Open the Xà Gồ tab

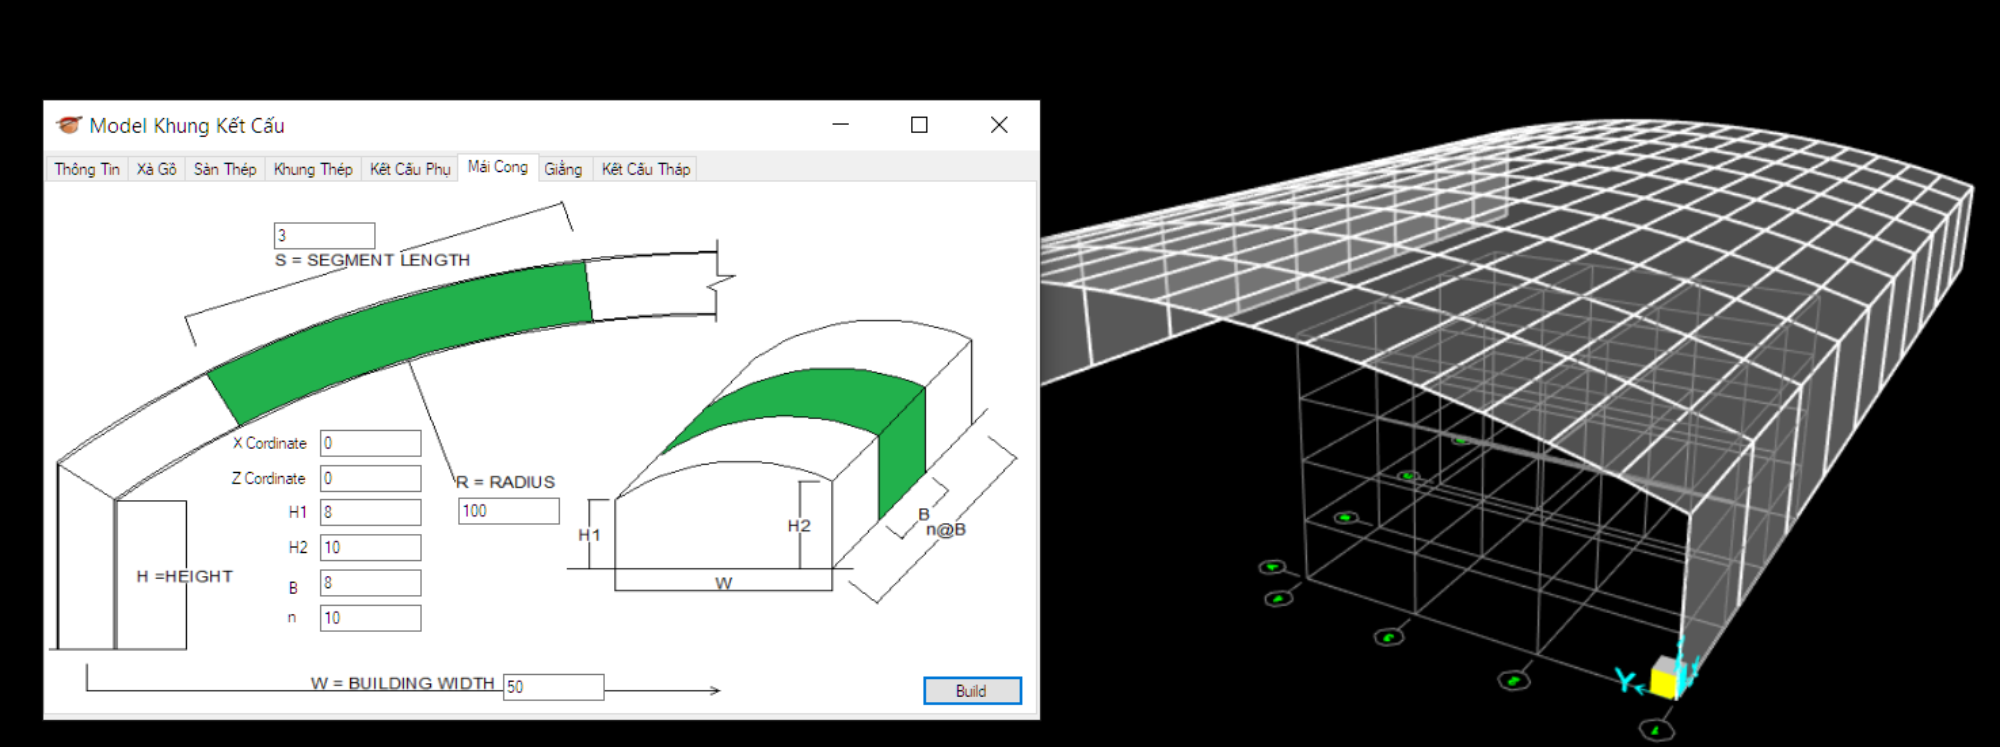156,169
